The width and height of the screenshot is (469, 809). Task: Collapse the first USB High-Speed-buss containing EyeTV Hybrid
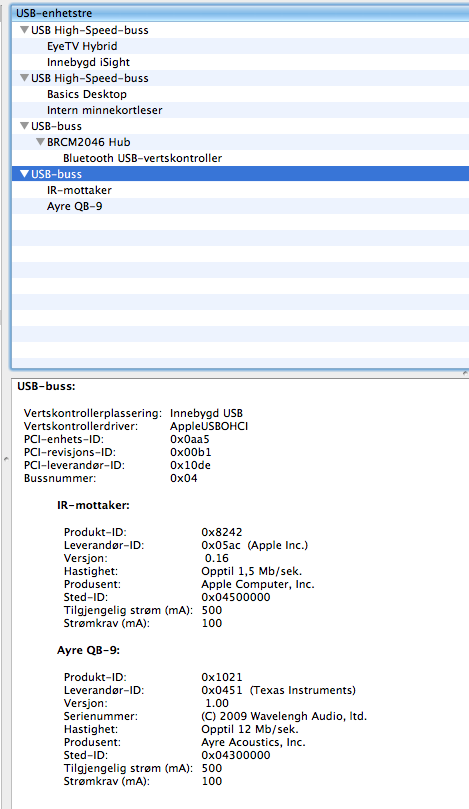pyautogui.click(x=24, y=30)
